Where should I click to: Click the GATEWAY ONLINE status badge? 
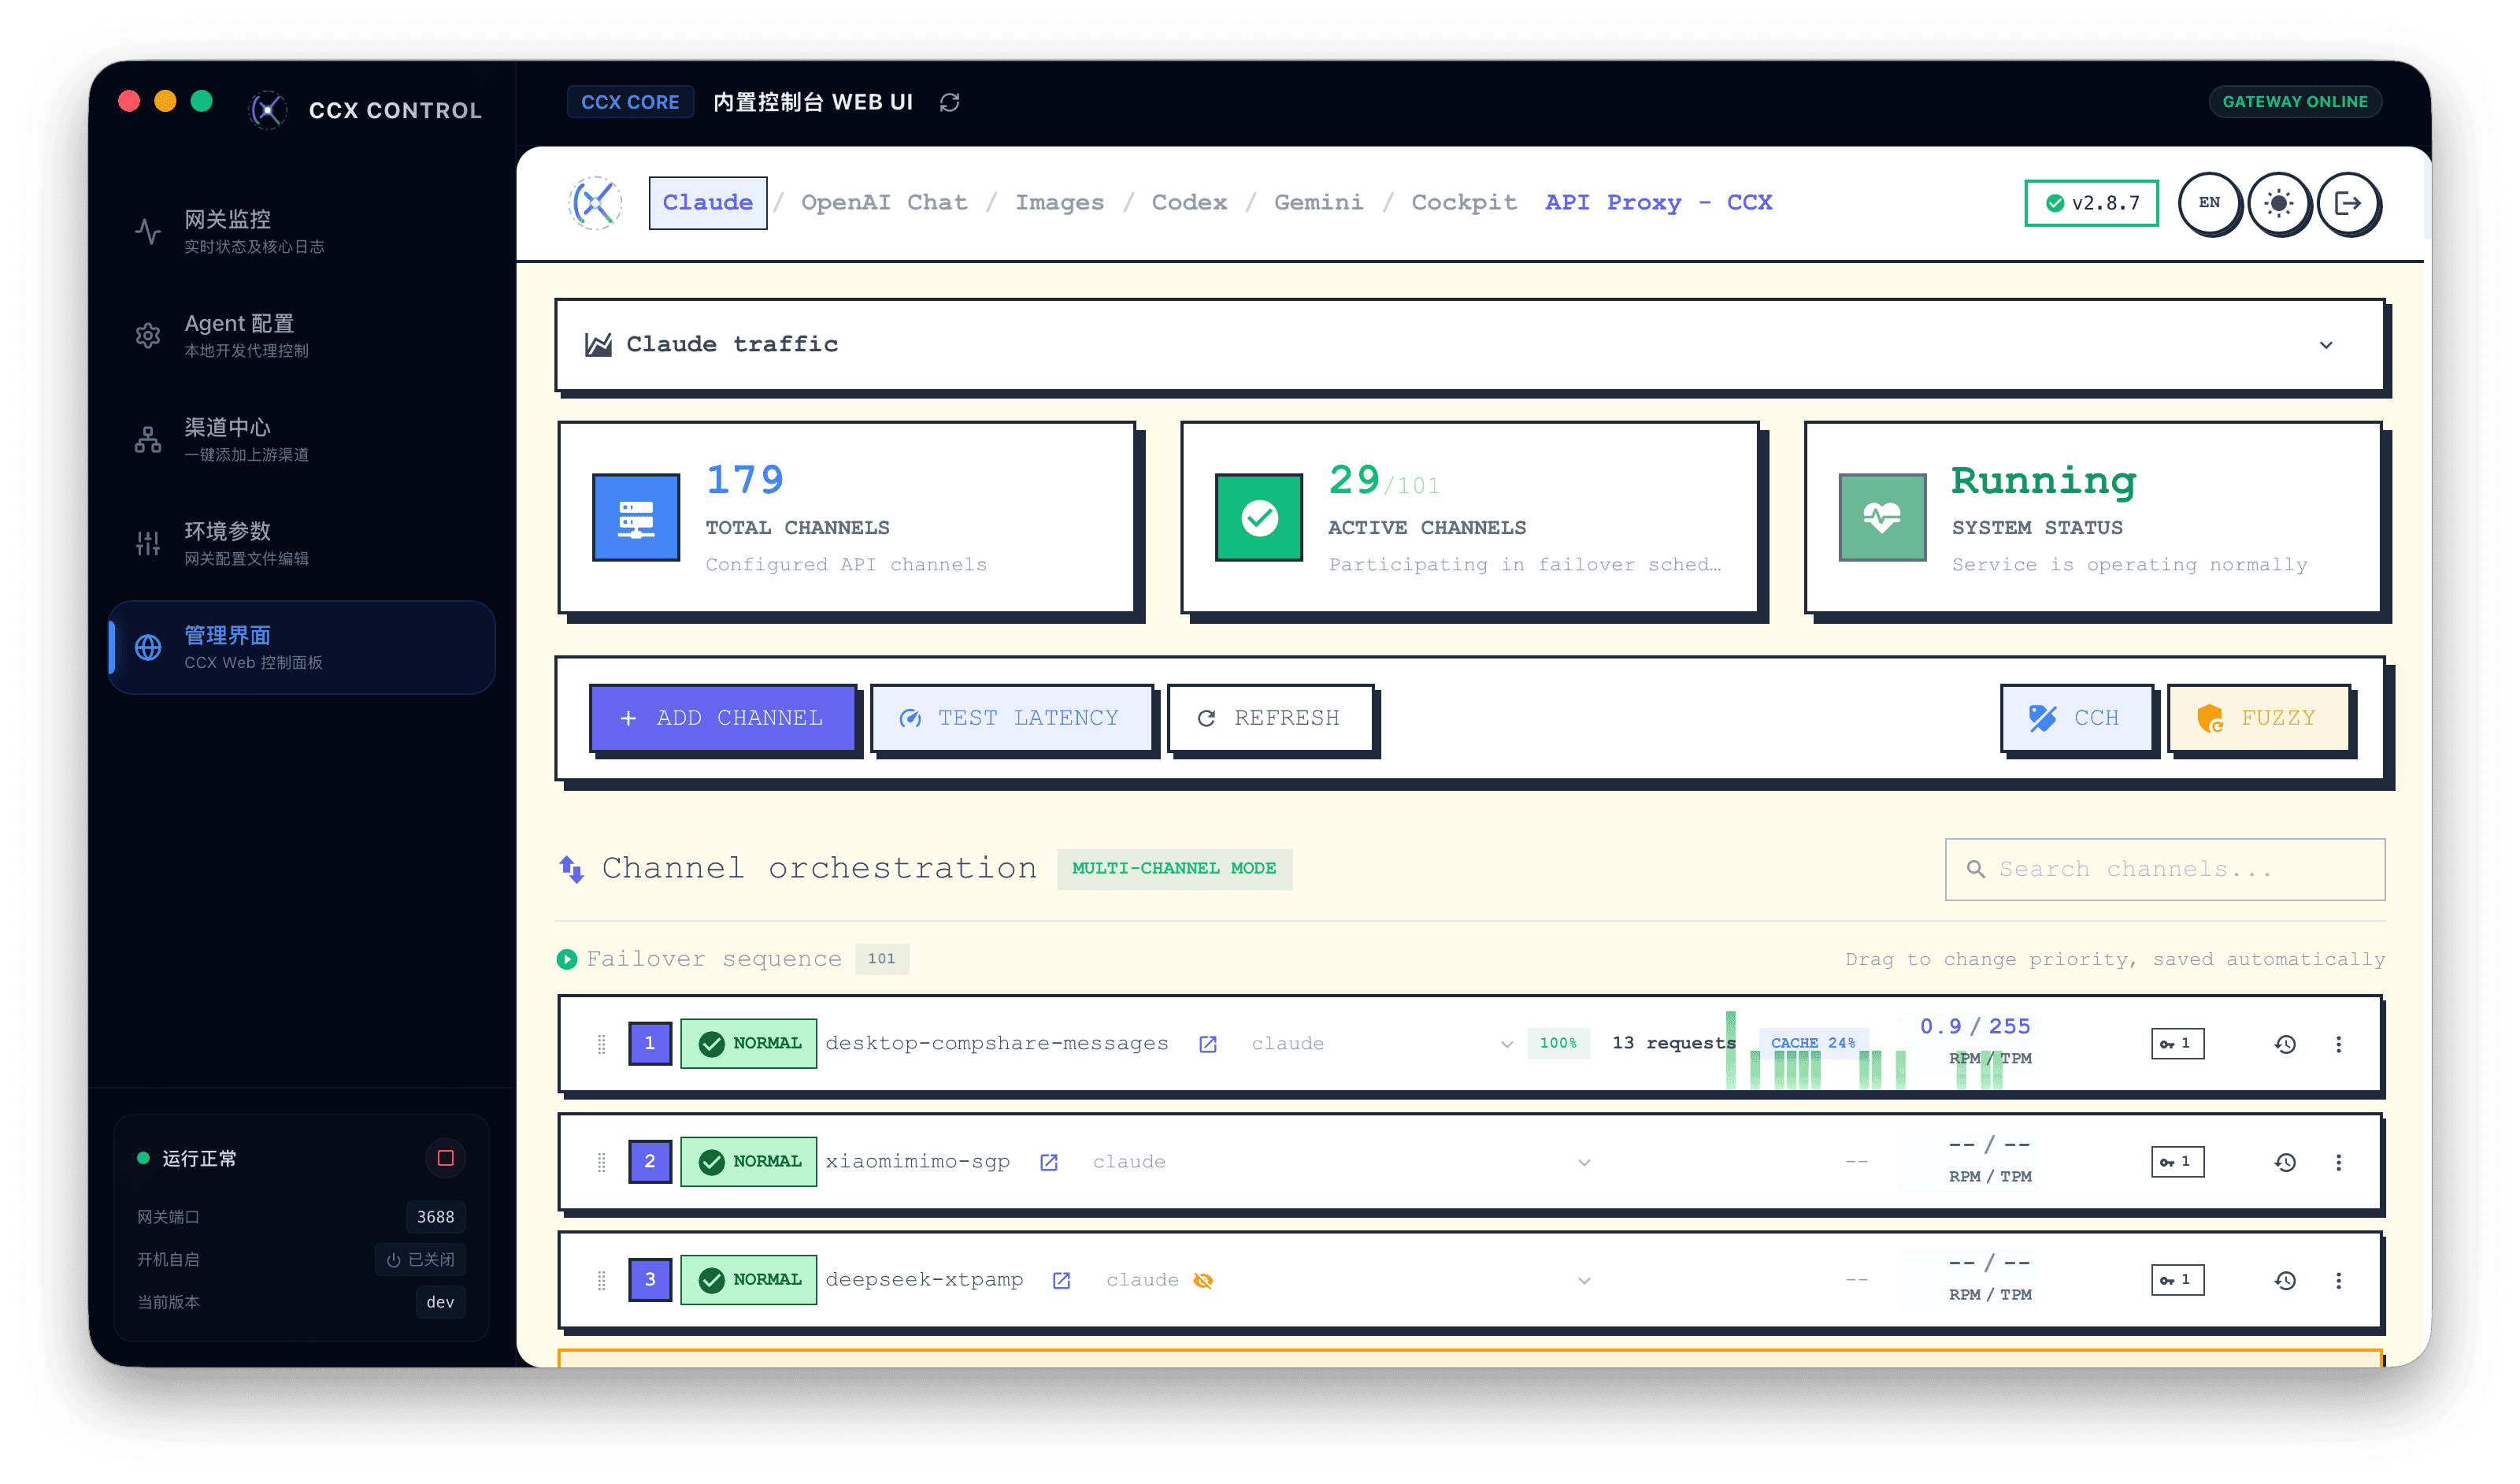pos(2294,102)
